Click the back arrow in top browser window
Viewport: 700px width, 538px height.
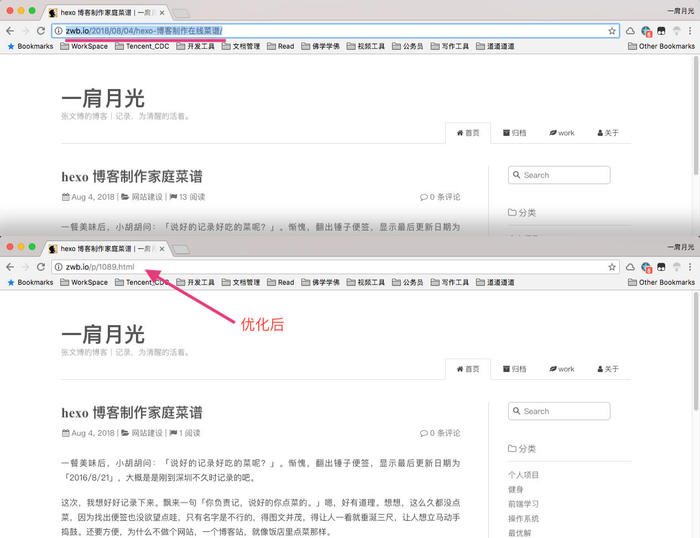click(x=10, y=31)
